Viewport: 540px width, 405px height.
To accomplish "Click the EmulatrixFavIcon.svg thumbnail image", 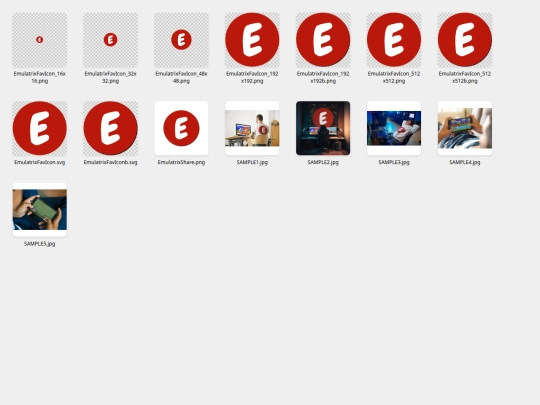I will [x=40, y=128].
